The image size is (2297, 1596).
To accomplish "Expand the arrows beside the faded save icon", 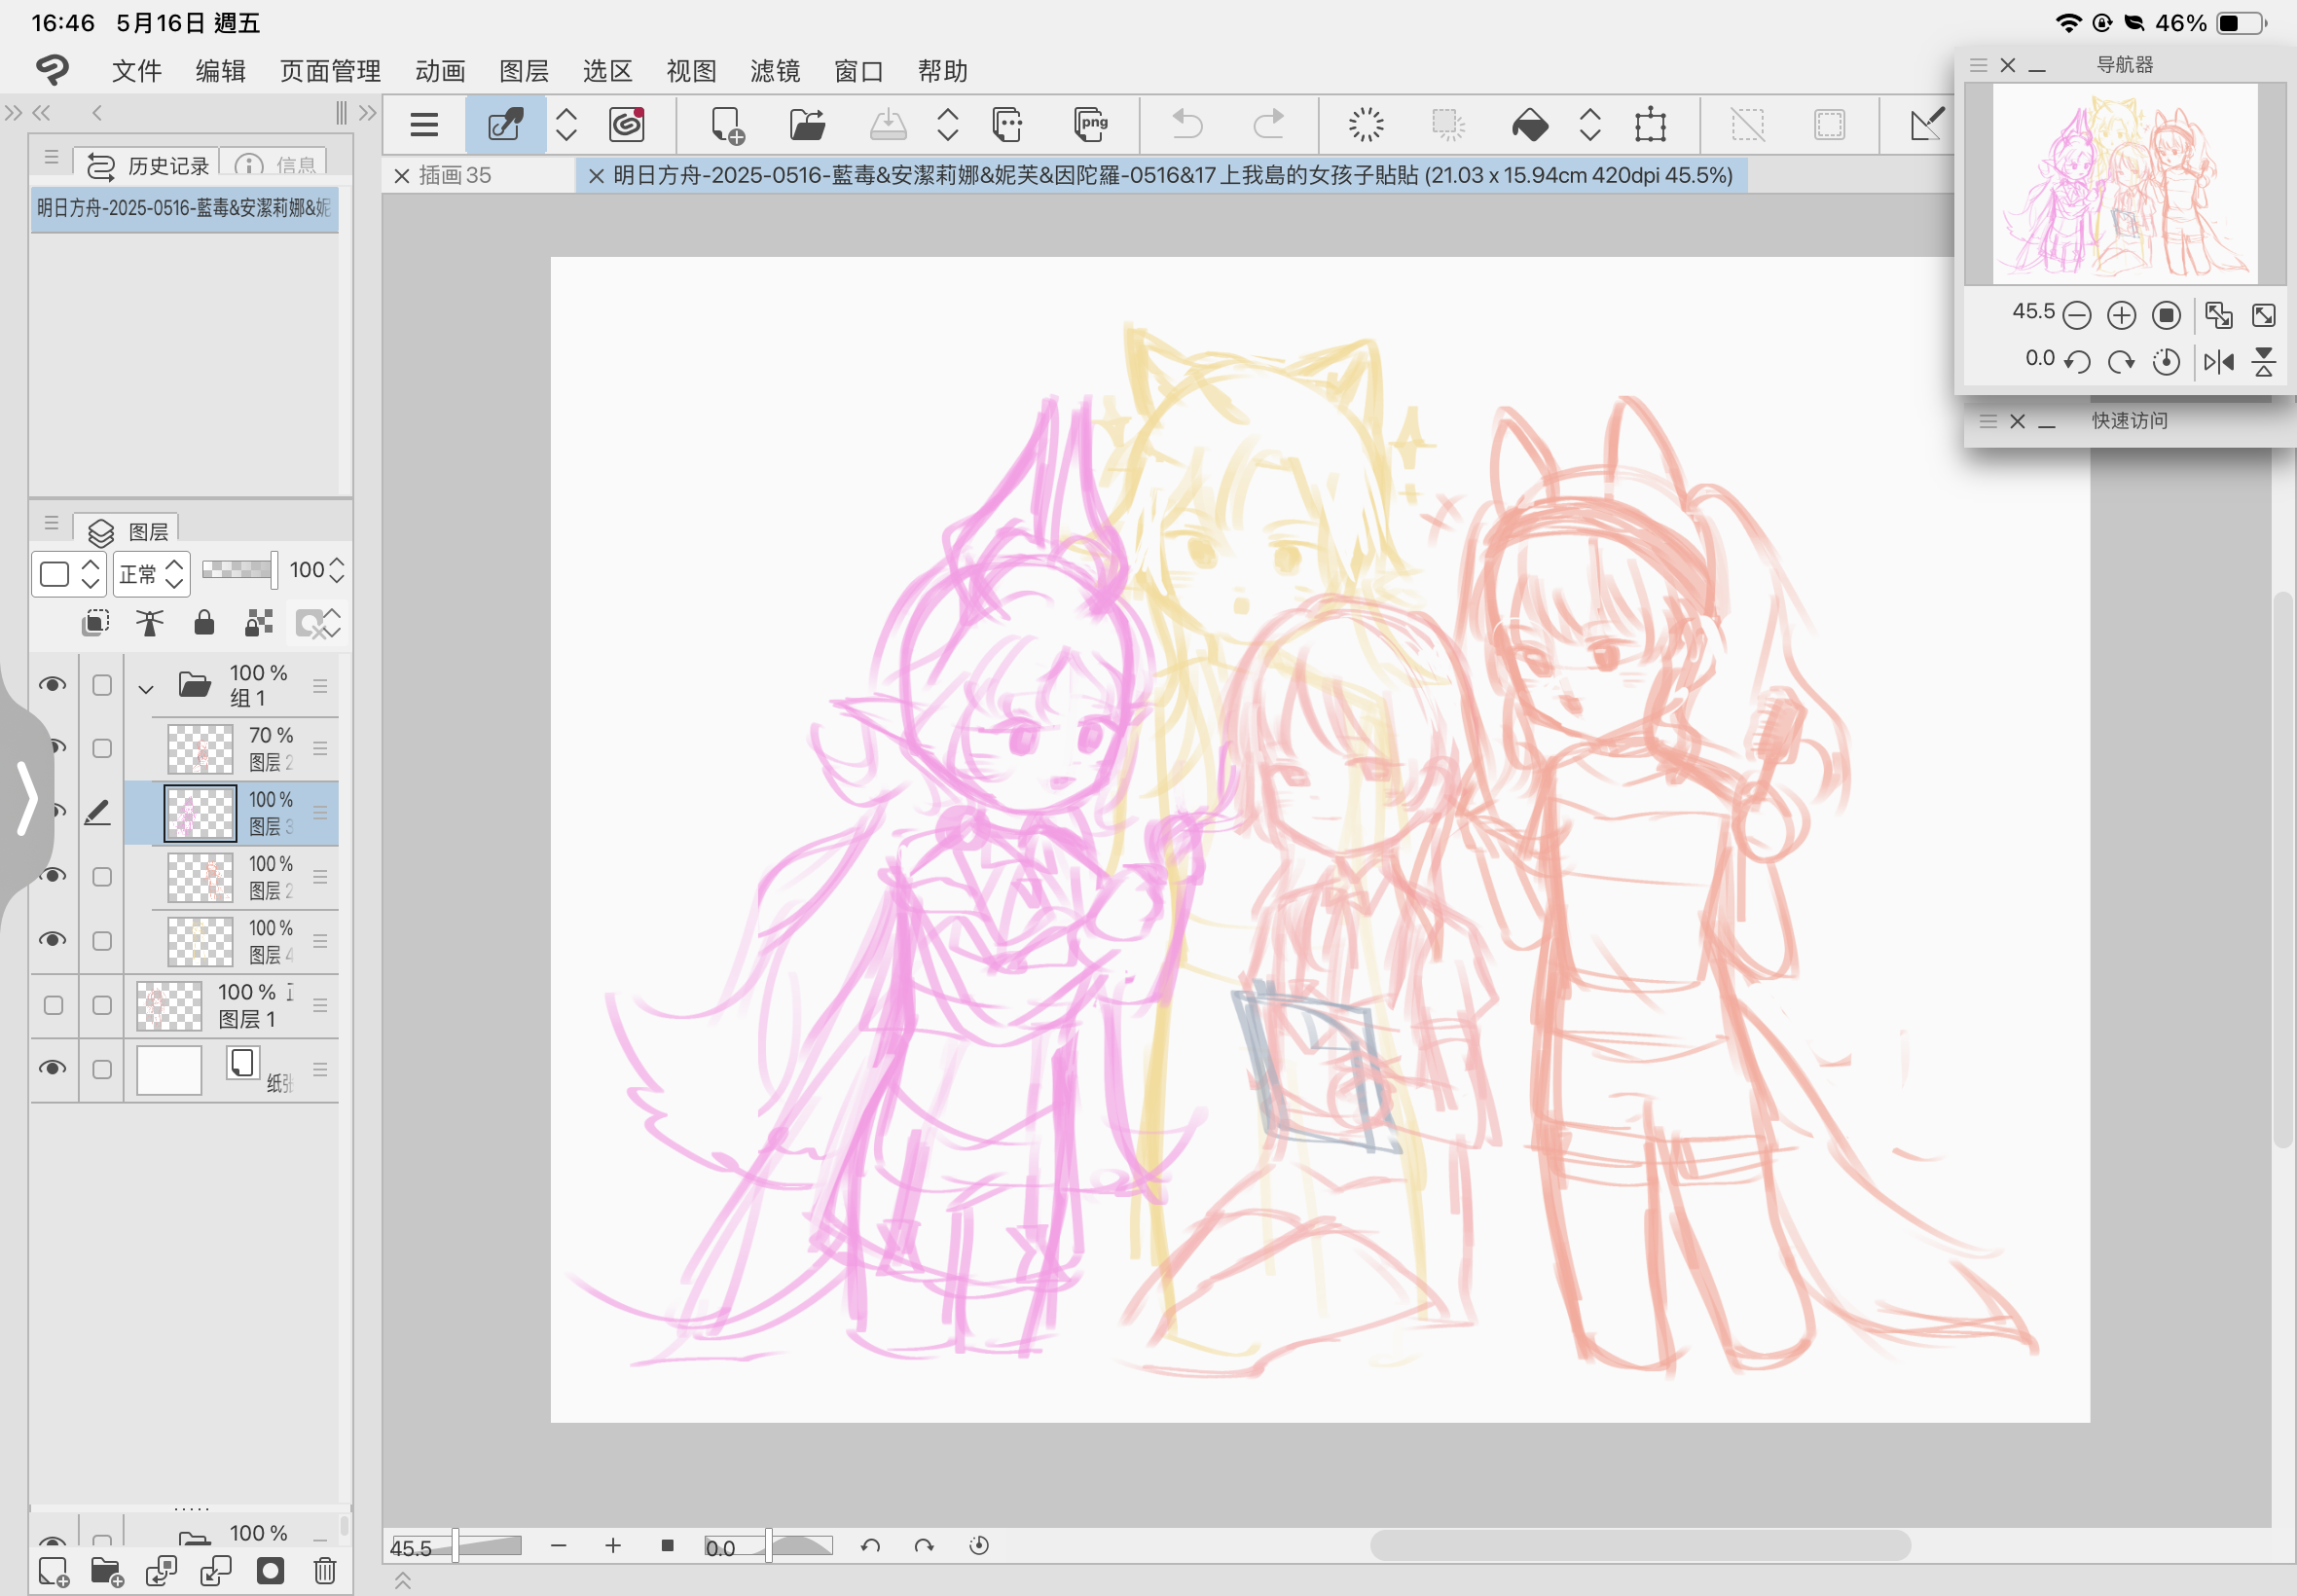I will pyautogui.click(x=948, y=125).
